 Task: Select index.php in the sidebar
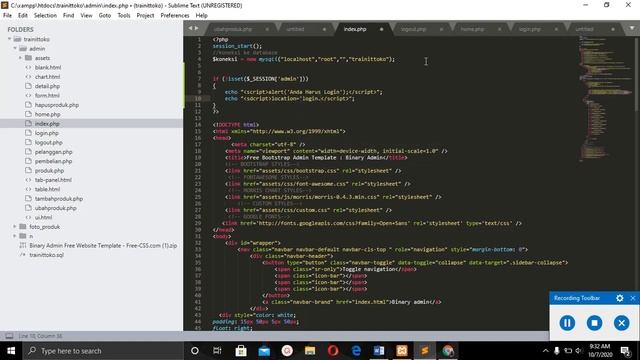pos(47,124)
